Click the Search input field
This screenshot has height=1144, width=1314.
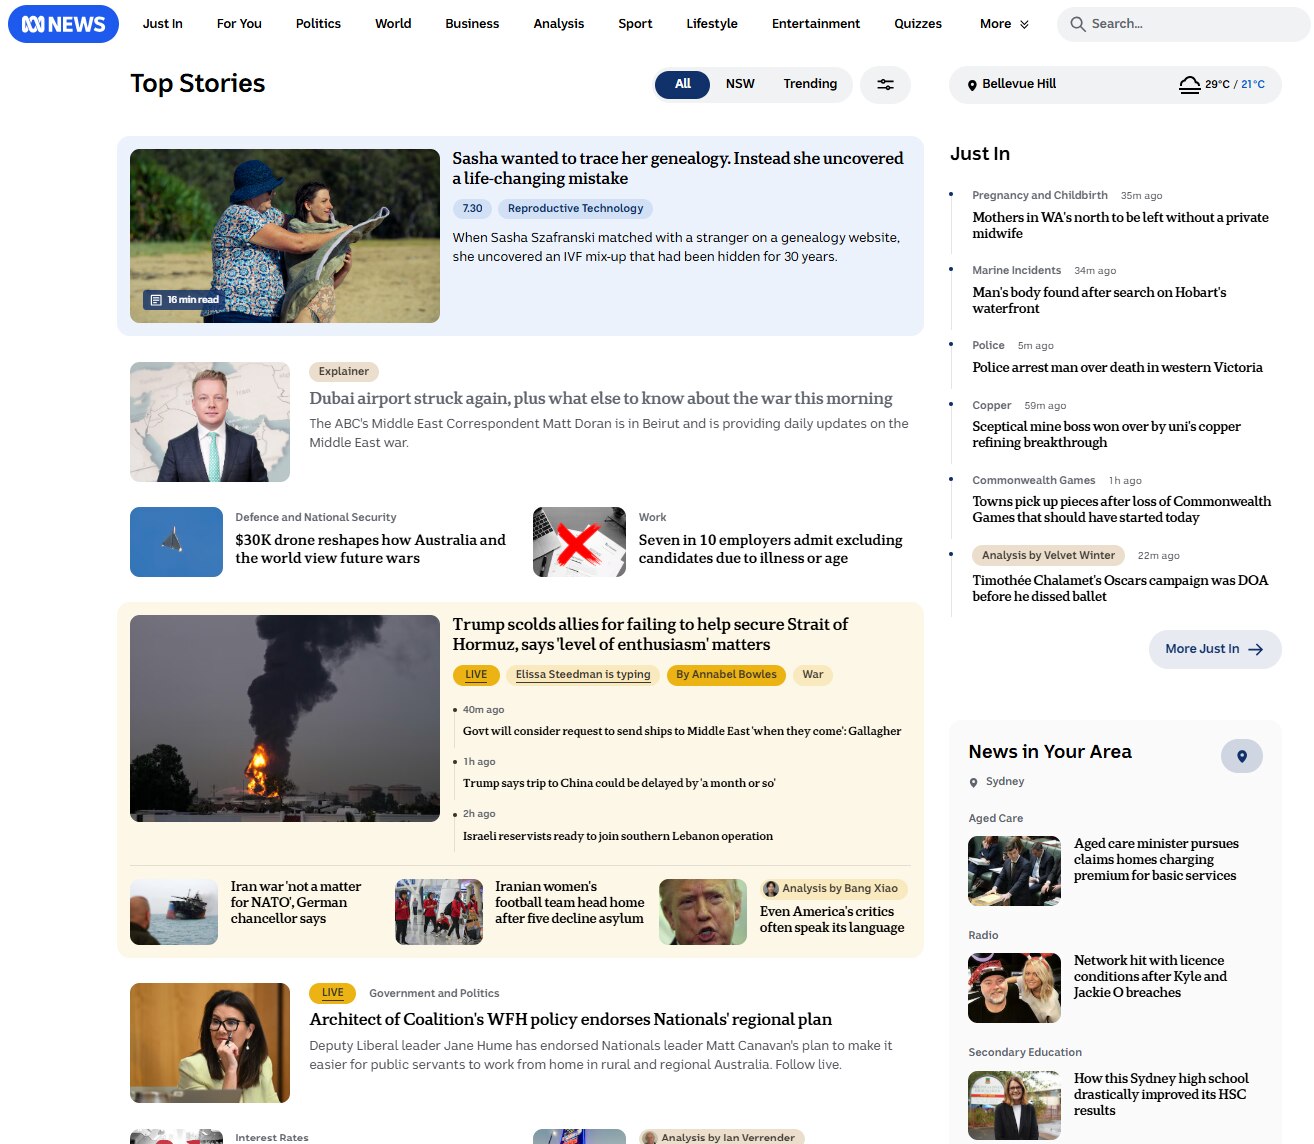click(1183, 24)
